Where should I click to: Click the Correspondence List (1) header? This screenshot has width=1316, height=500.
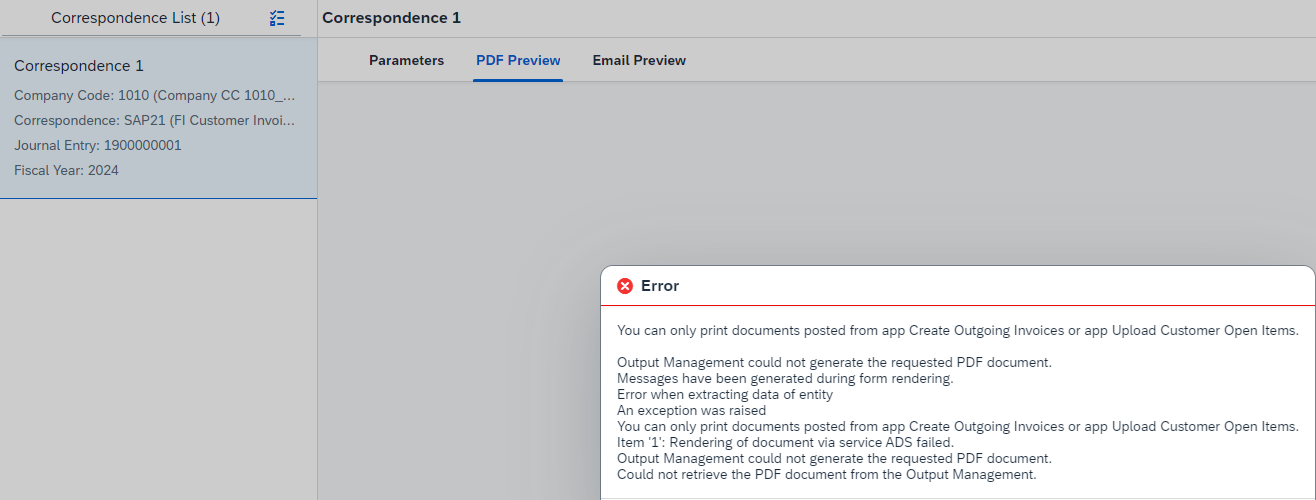coord(135,18)
